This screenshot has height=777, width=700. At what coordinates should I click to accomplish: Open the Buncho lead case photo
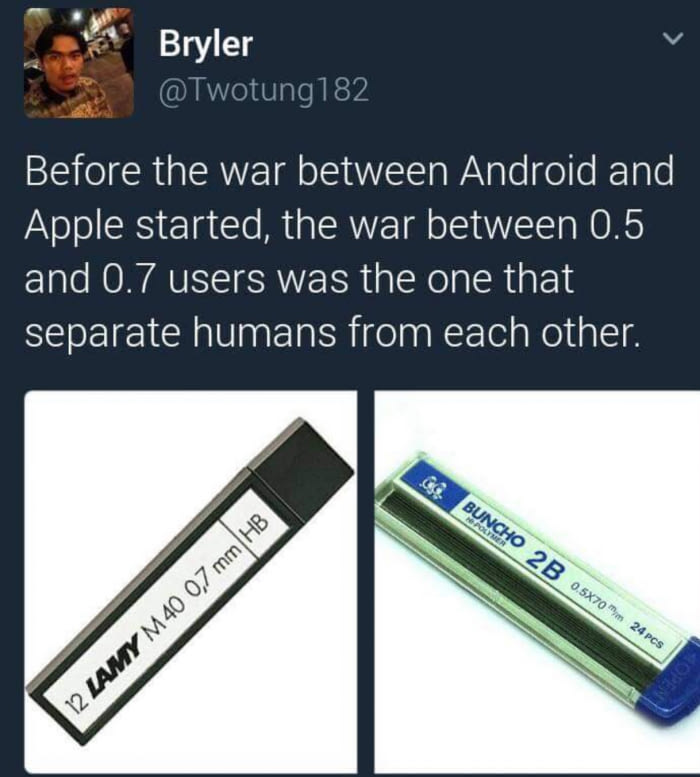(537, 581)
